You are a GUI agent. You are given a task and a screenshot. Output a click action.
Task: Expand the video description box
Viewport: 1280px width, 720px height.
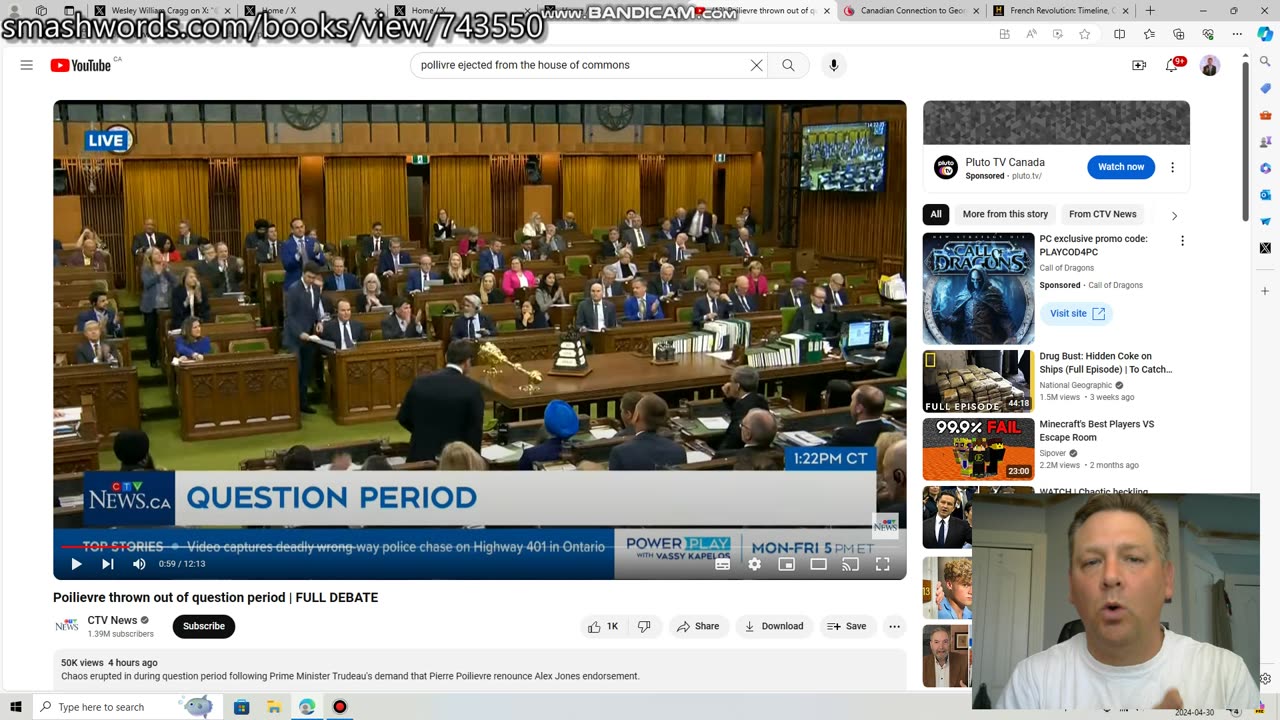click(480, 669)
